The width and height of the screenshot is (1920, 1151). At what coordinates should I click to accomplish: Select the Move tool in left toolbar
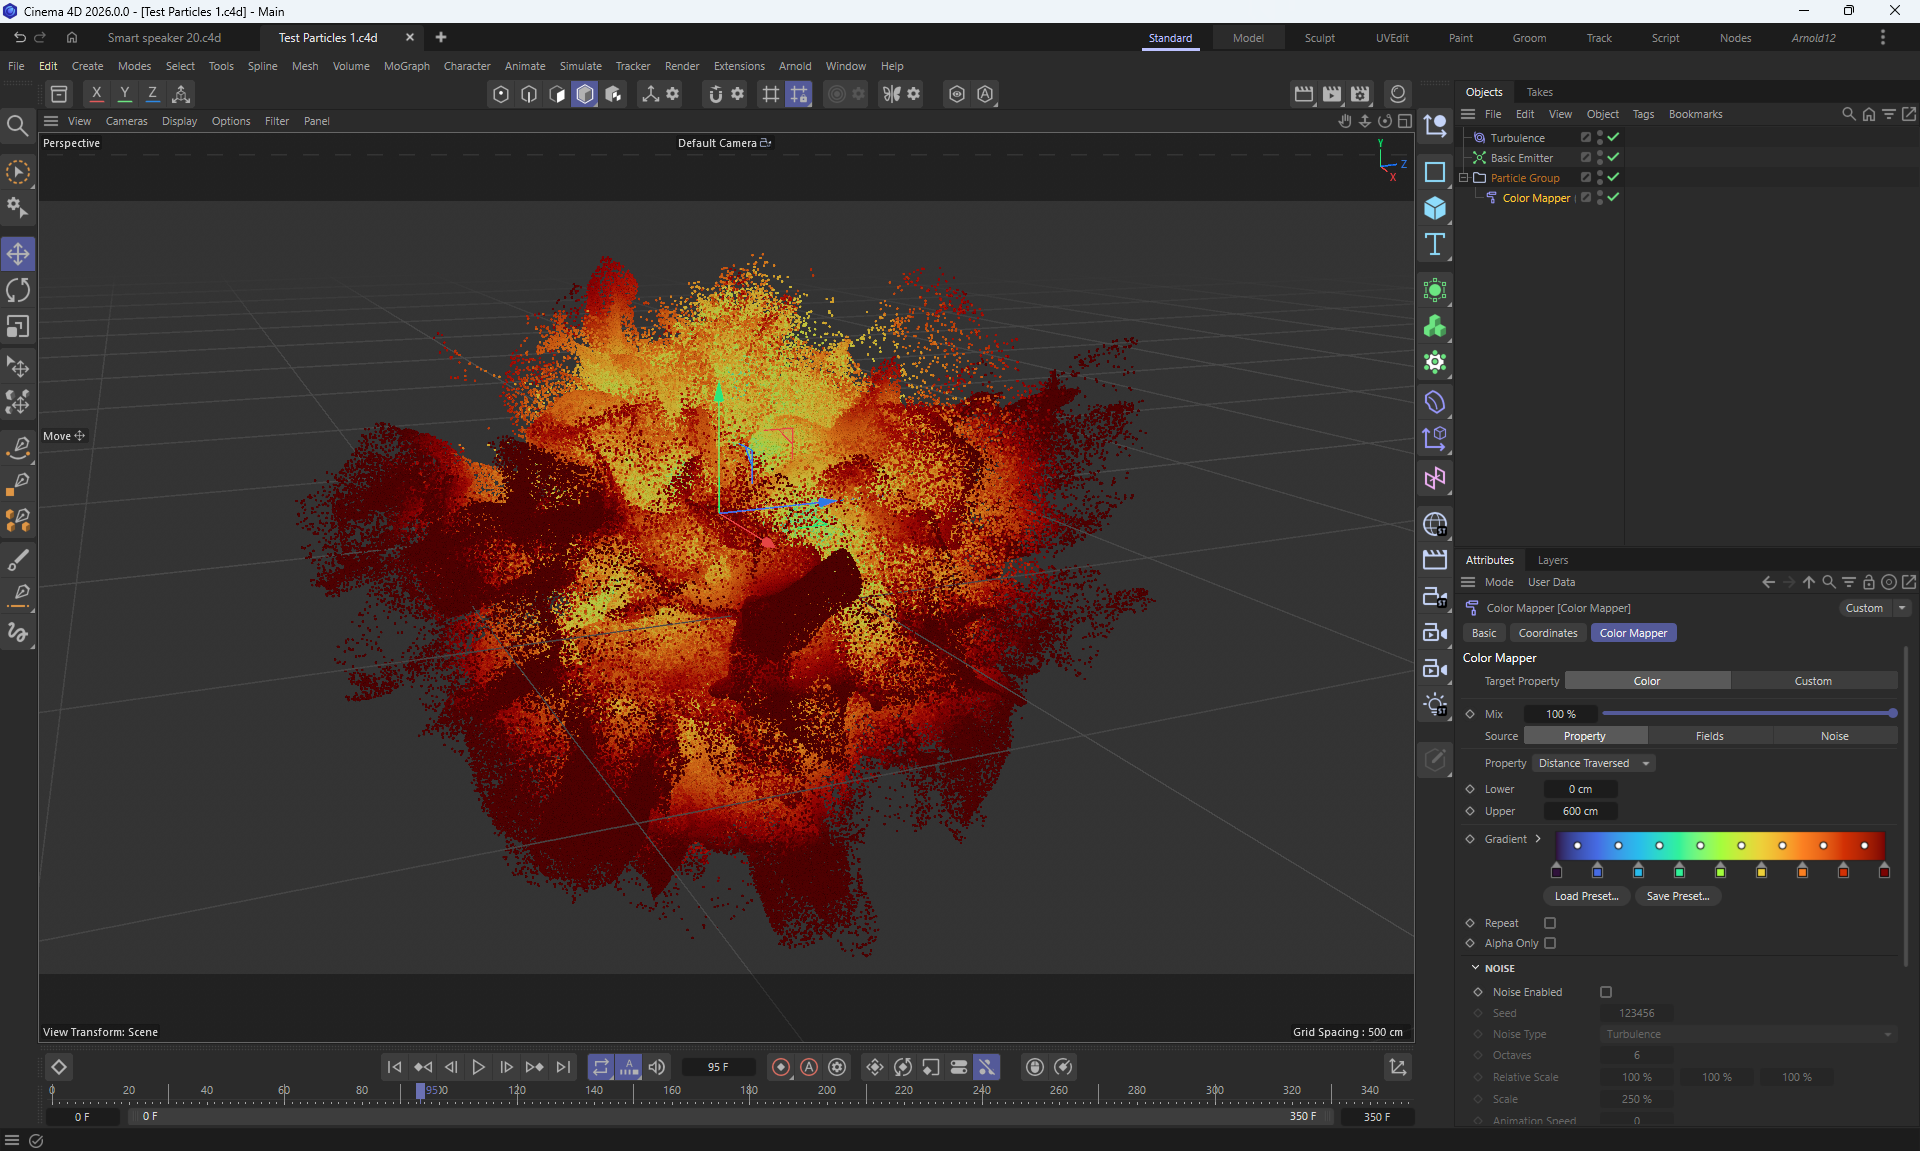point(18,254)
